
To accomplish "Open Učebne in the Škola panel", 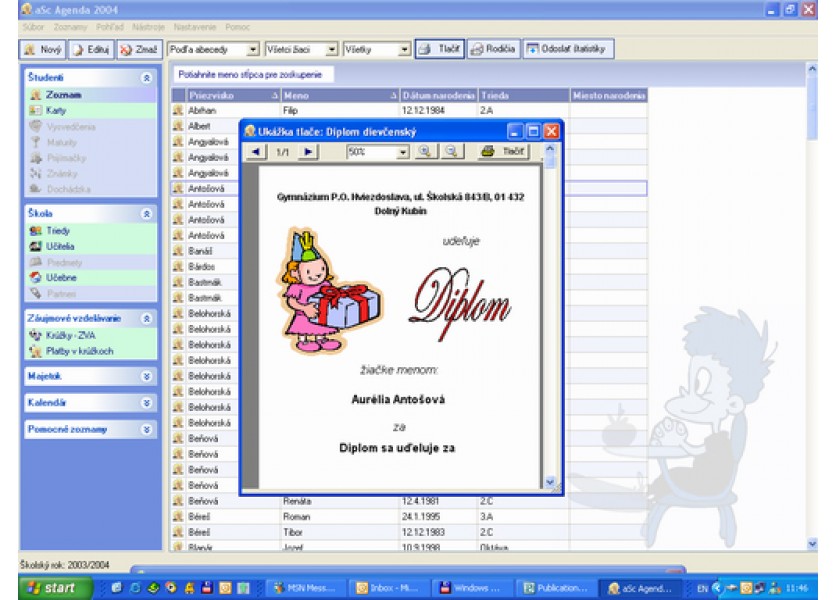I will [x=60, y=277].
